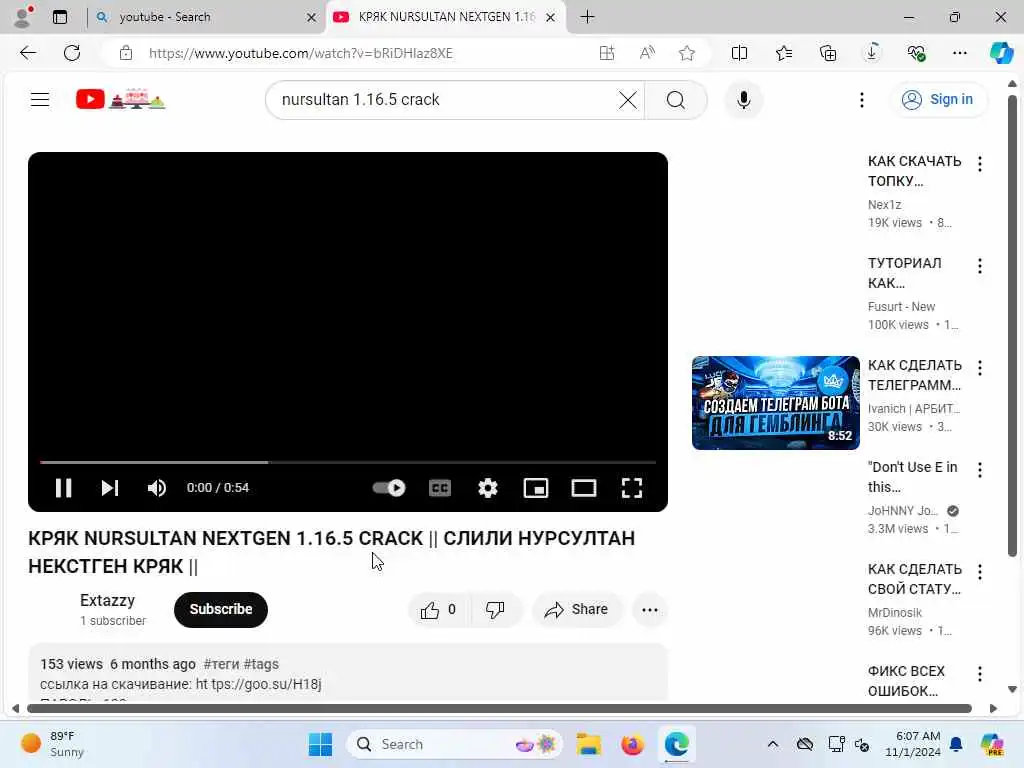Open the translate page icon
This screenshot has height=768, width=1024.
[607, 53]
